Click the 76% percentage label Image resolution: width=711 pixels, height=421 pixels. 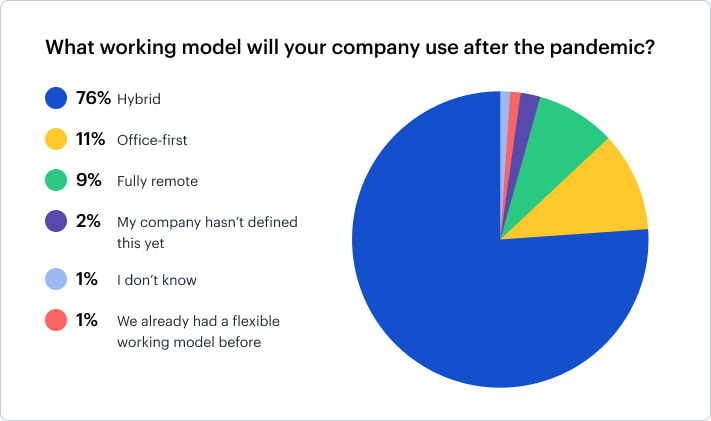pyautogui.click(x=93, y=98)
